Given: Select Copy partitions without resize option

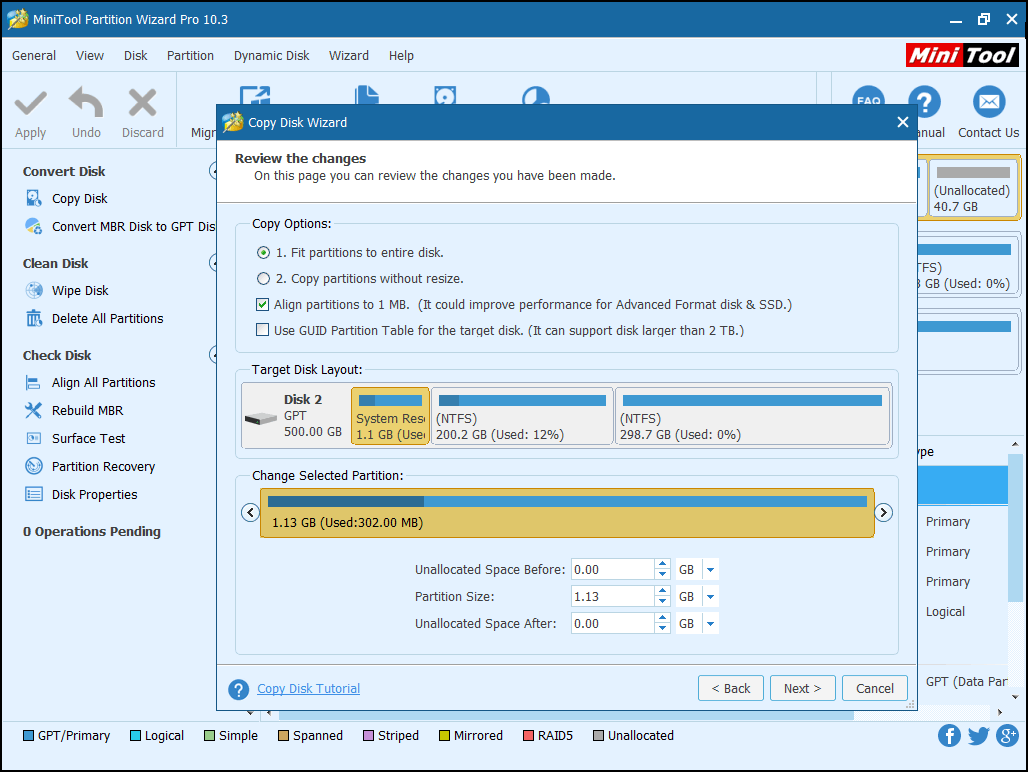Looking at the screenshot, I should 264,279.
